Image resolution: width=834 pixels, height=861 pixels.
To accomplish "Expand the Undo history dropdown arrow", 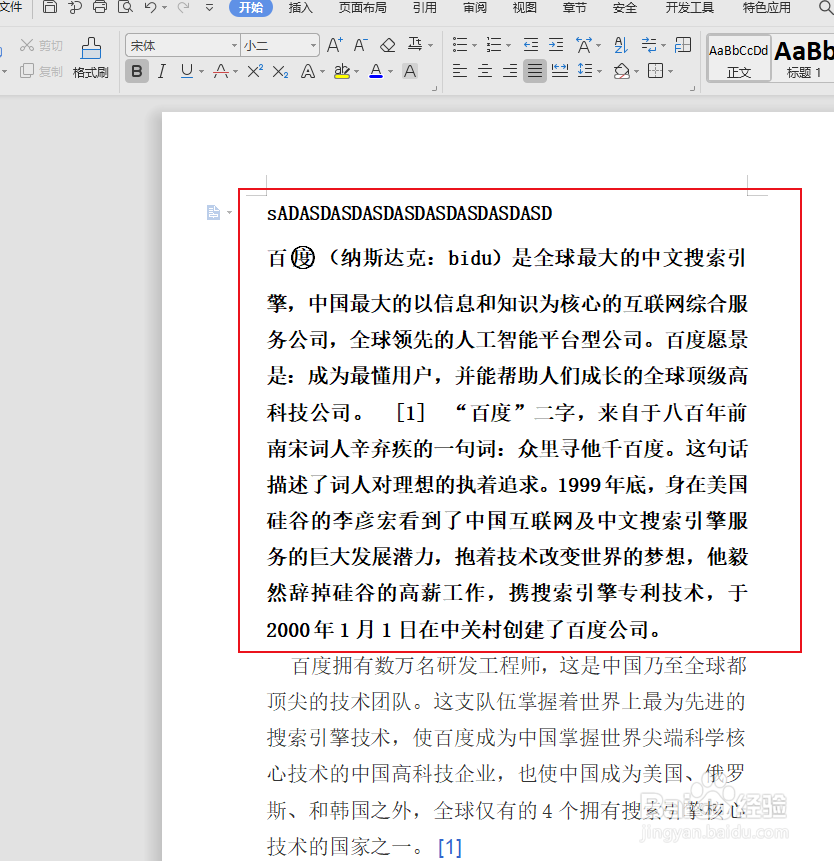I will (164, 8).
